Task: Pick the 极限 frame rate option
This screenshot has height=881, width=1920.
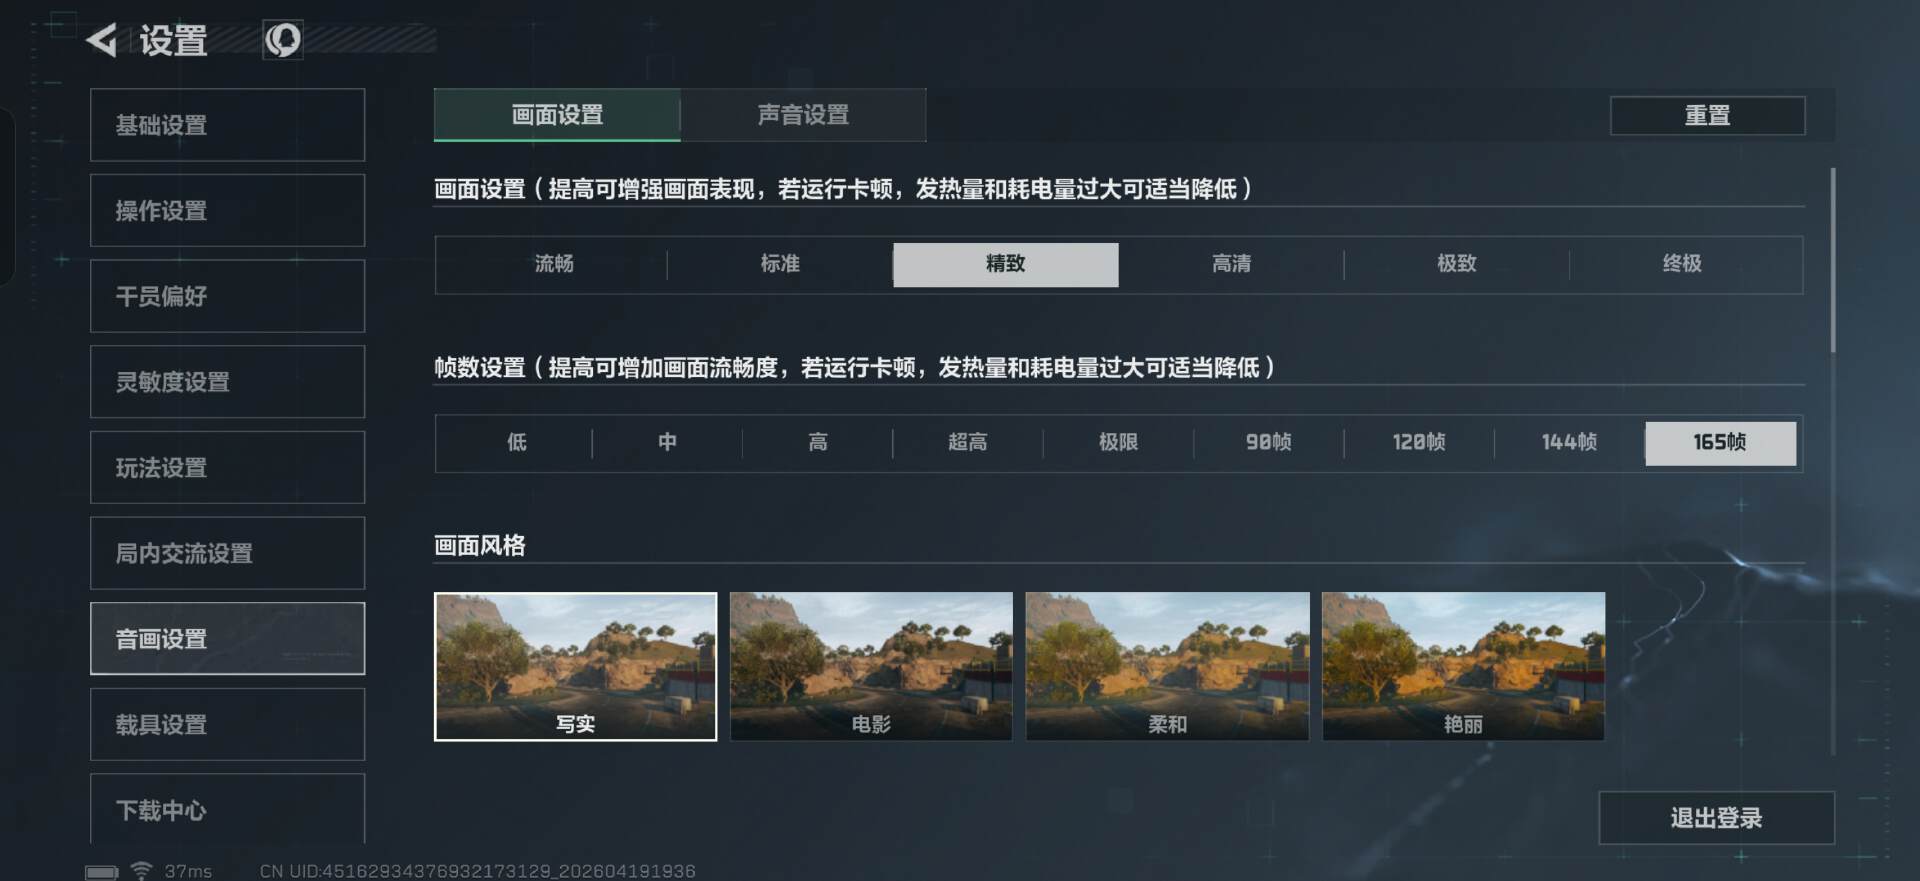Action: 1118,442
